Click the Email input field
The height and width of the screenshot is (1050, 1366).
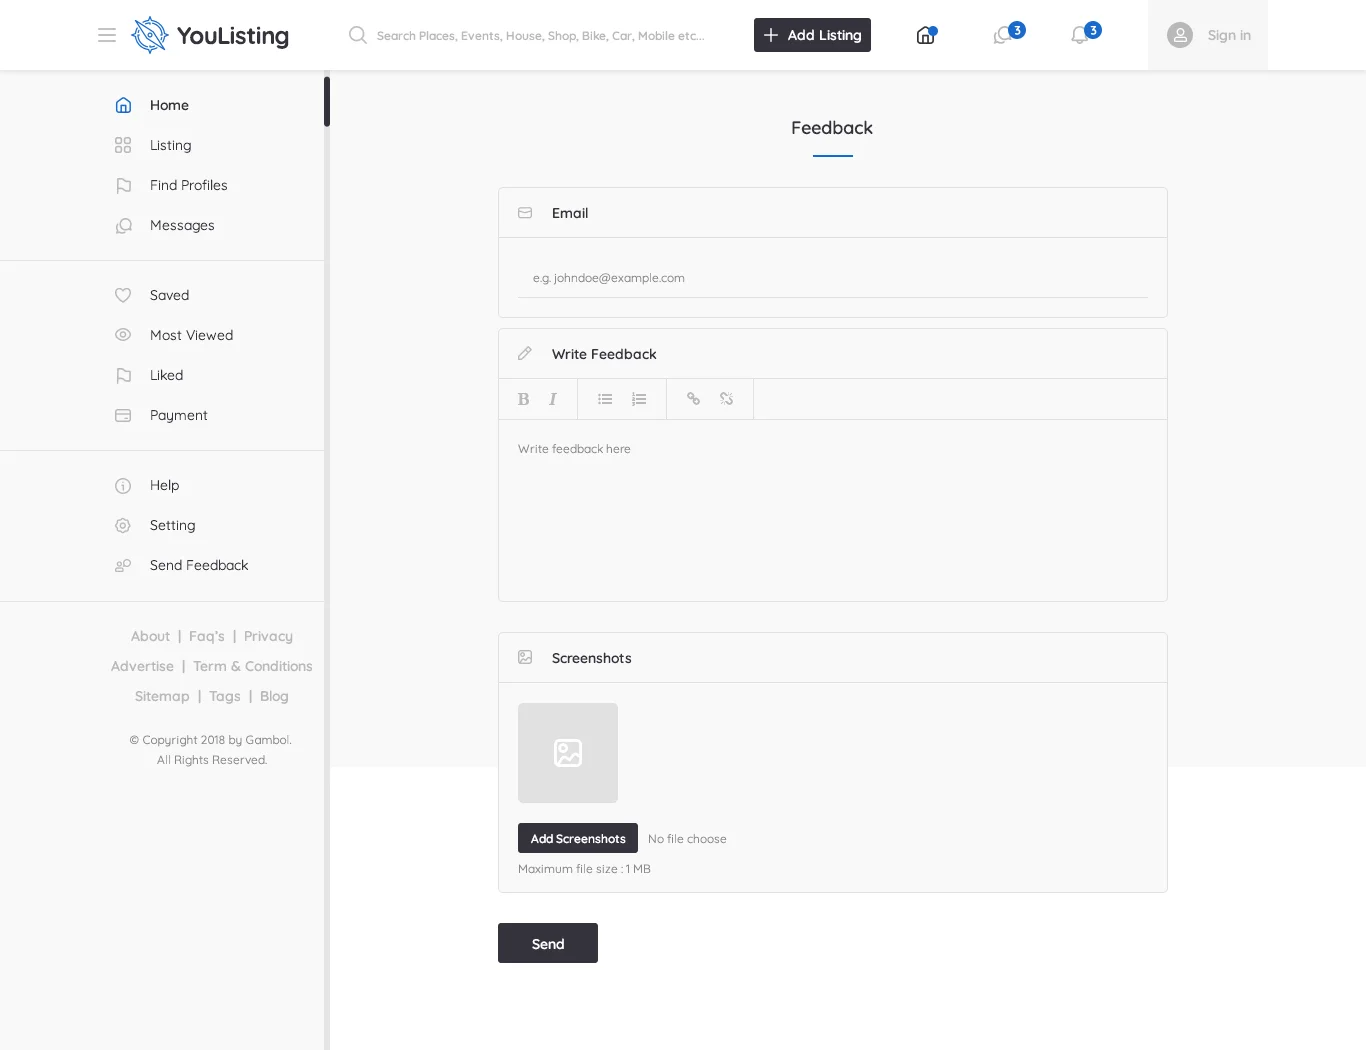(832, 278)
